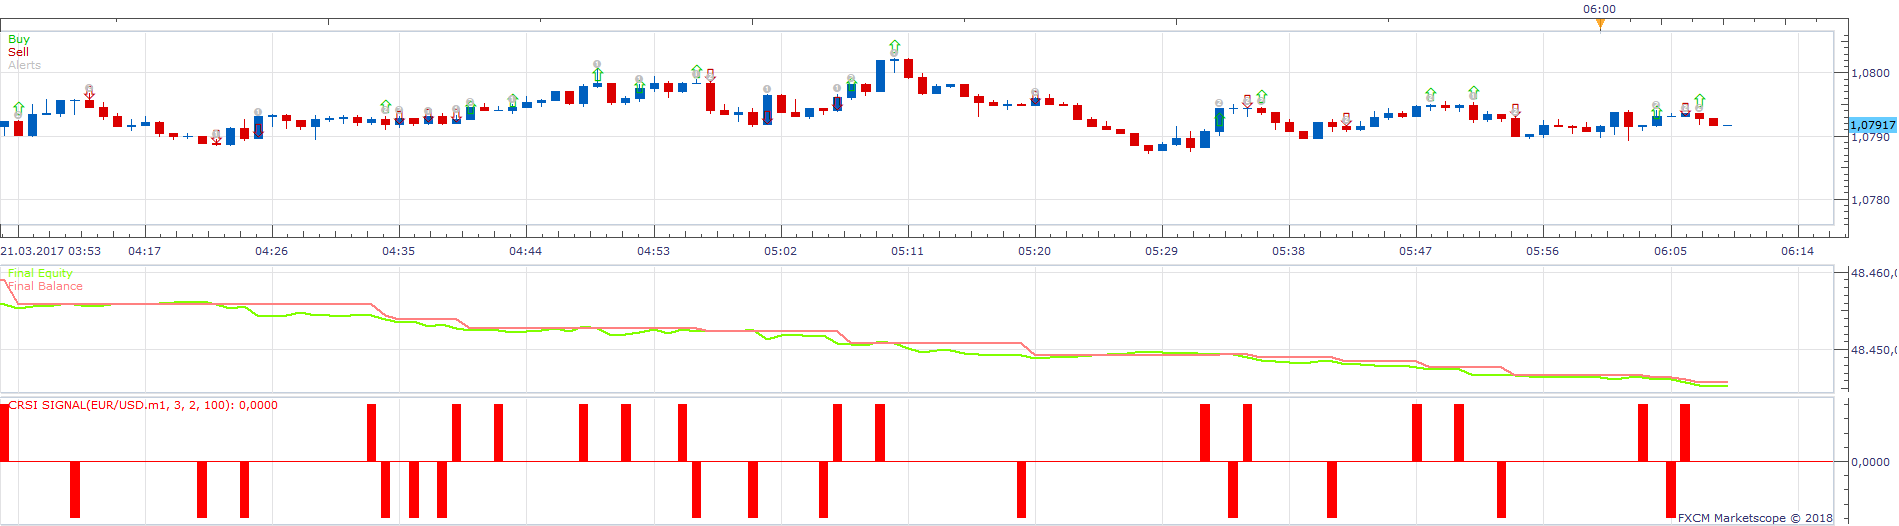This screenshot has height=526, width=1899.
Task: Click the last buy arrow on the chart
Action: (x=1699, y=101)
